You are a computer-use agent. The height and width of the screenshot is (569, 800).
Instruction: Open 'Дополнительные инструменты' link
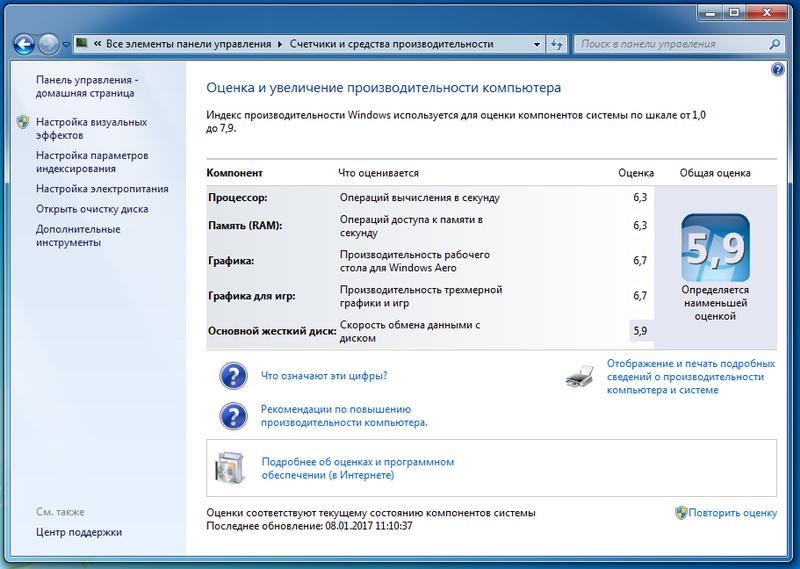(78, 236)
